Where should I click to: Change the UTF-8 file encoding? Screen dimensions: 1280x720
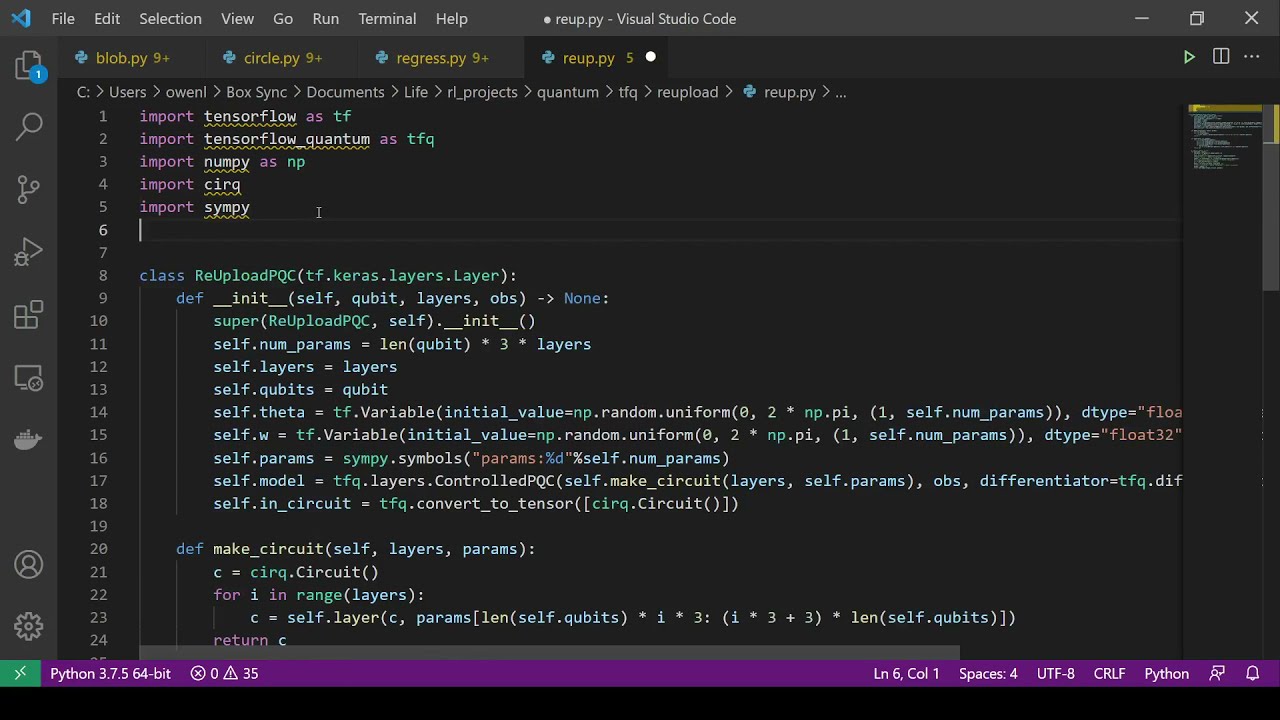[1056, 674]
